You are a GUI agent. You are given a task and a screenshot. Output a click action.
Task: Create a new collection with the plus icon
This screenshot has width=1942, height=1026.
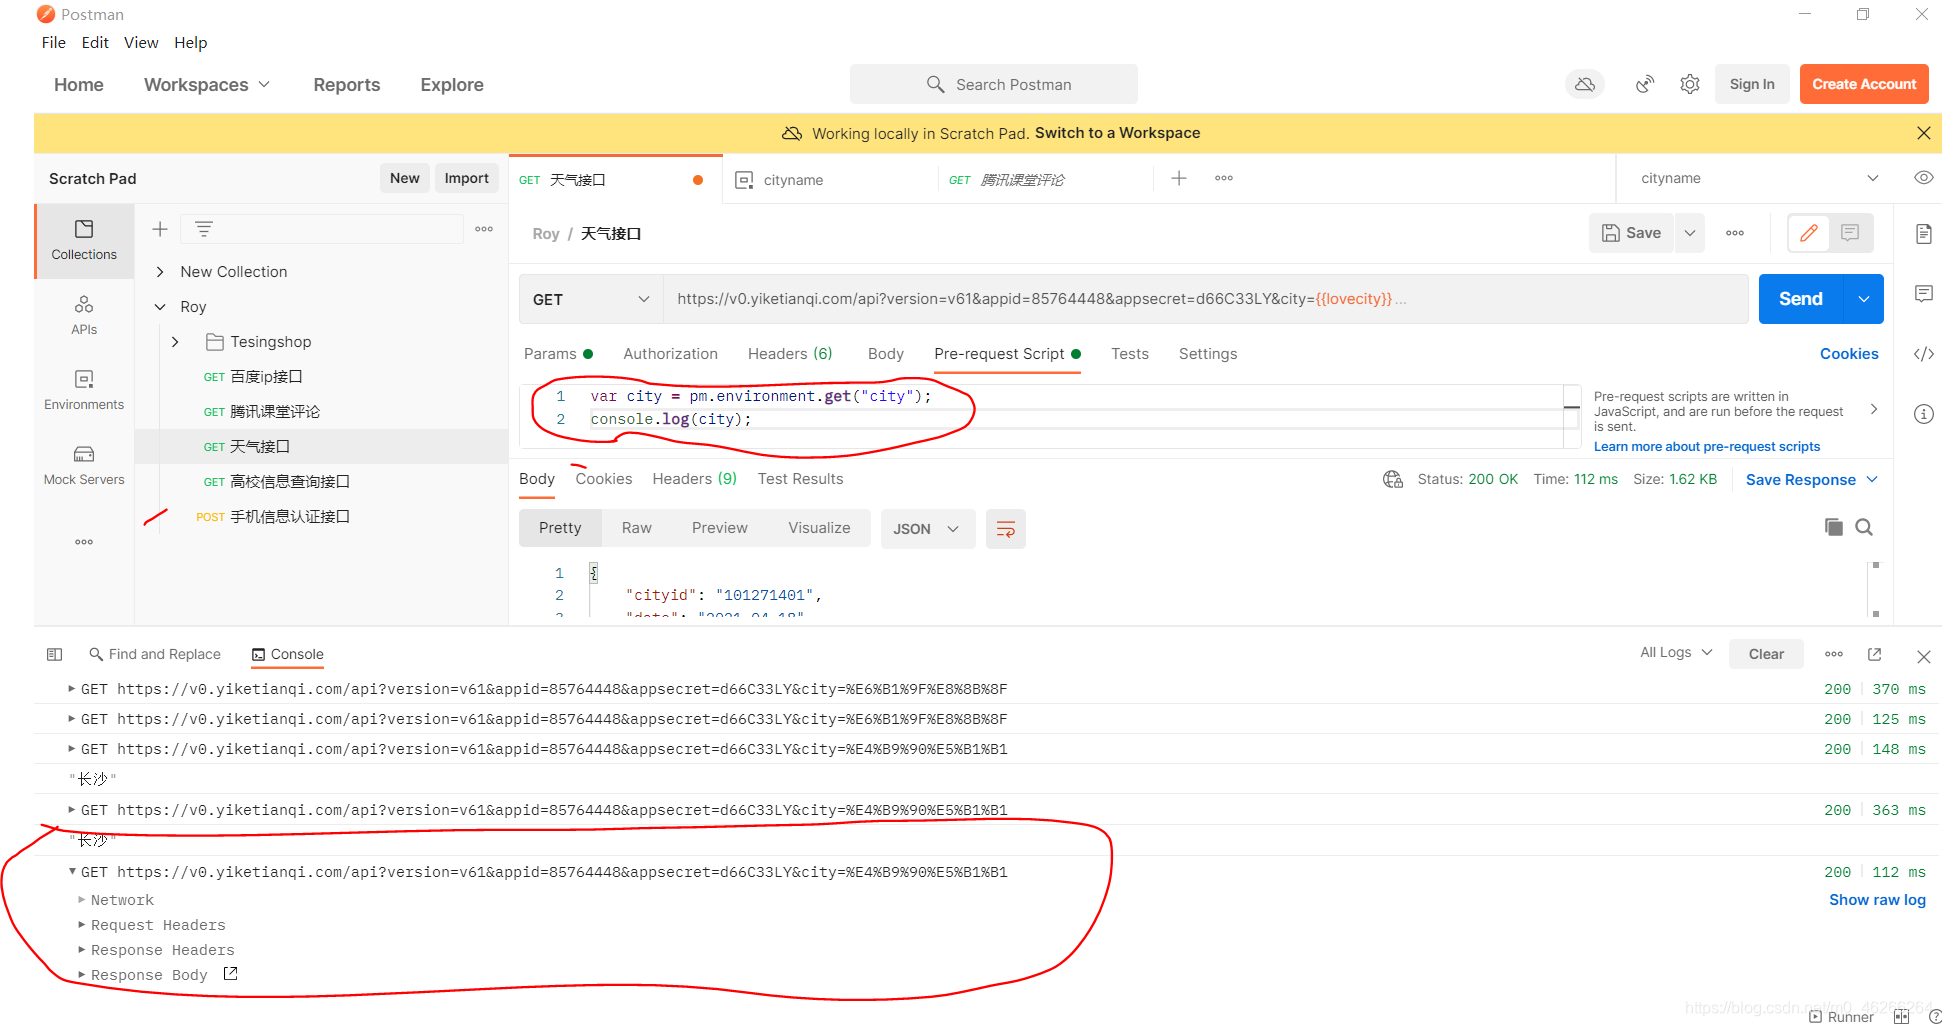tap(160, 229)
